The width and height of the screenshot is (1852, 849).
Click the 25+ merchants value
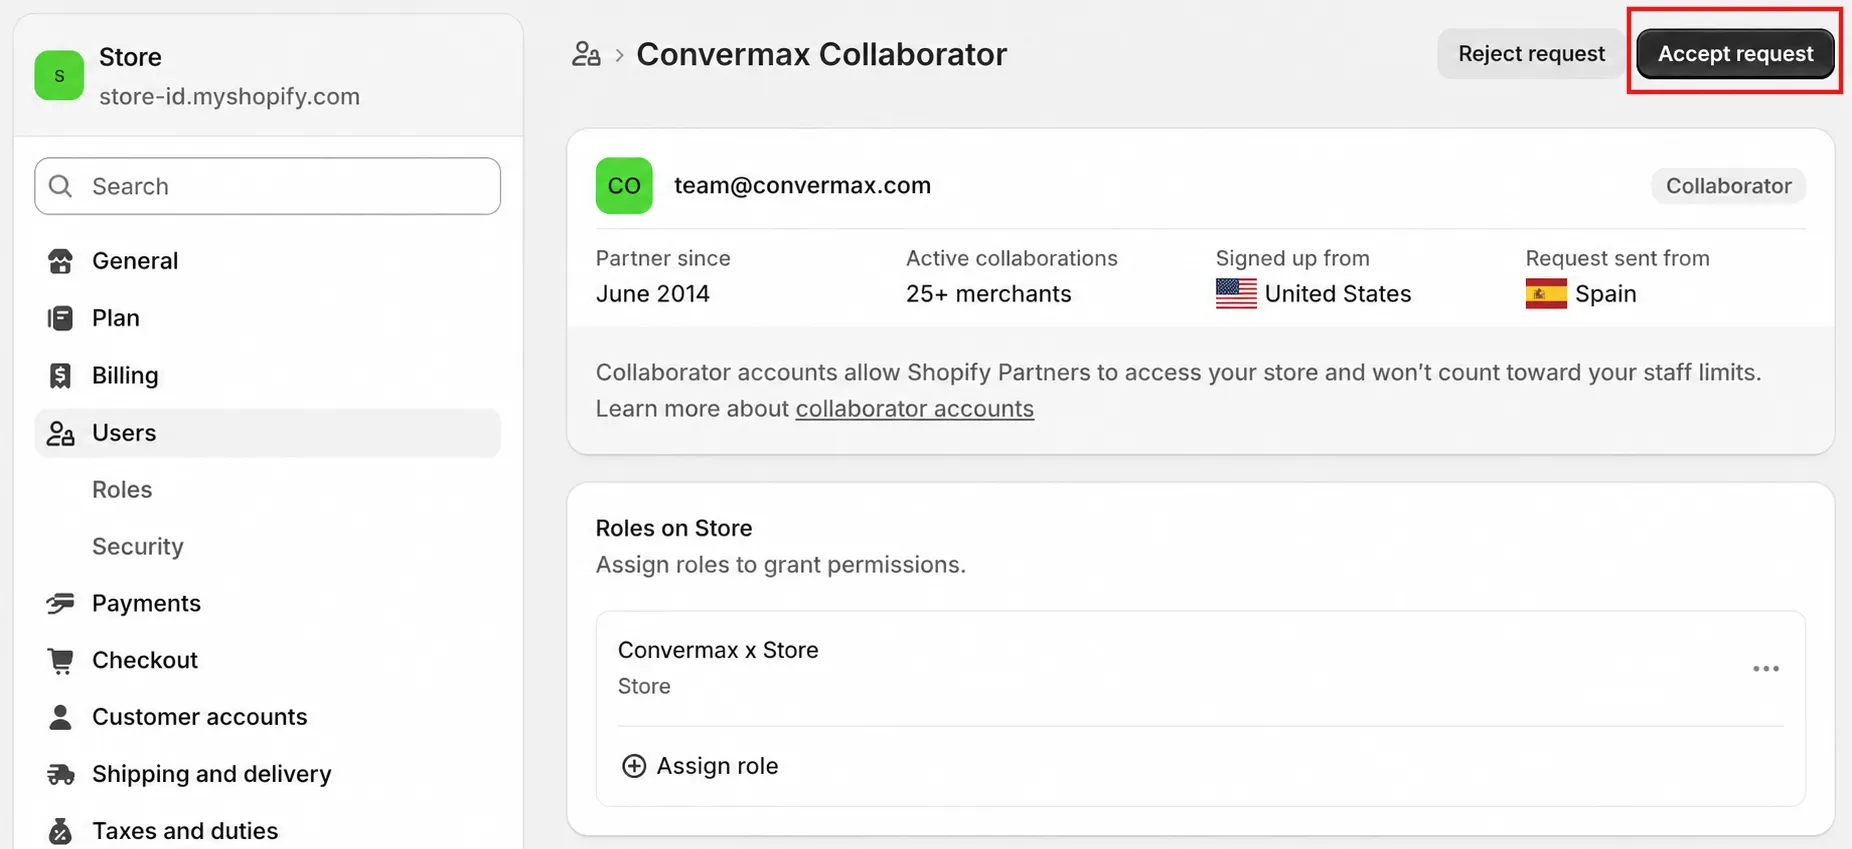pyautogui.click(x=988, y=294)
